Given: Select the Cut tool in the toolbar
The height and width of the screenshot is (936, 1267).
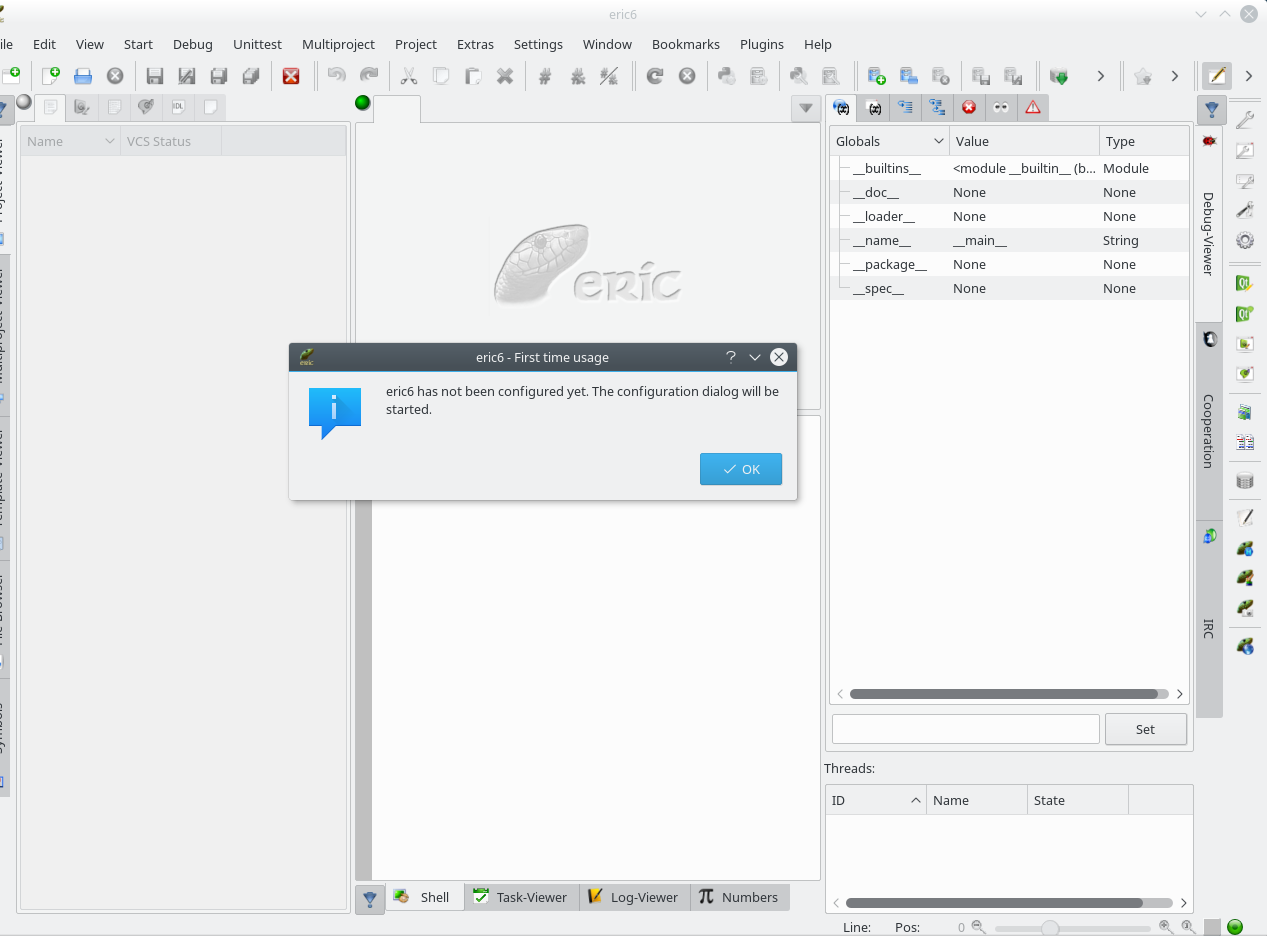Looking at the screenshot, I should [x=408, y=76].
